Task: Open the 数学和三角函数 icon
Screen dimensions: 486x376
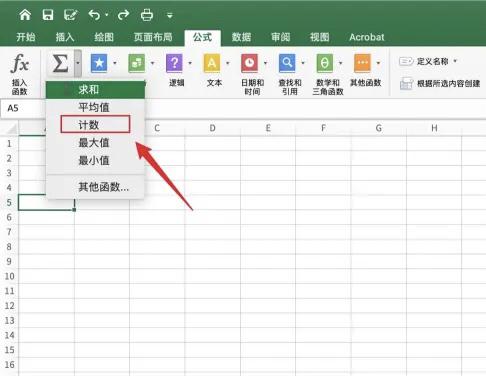Action: click(x=325, y=63)
